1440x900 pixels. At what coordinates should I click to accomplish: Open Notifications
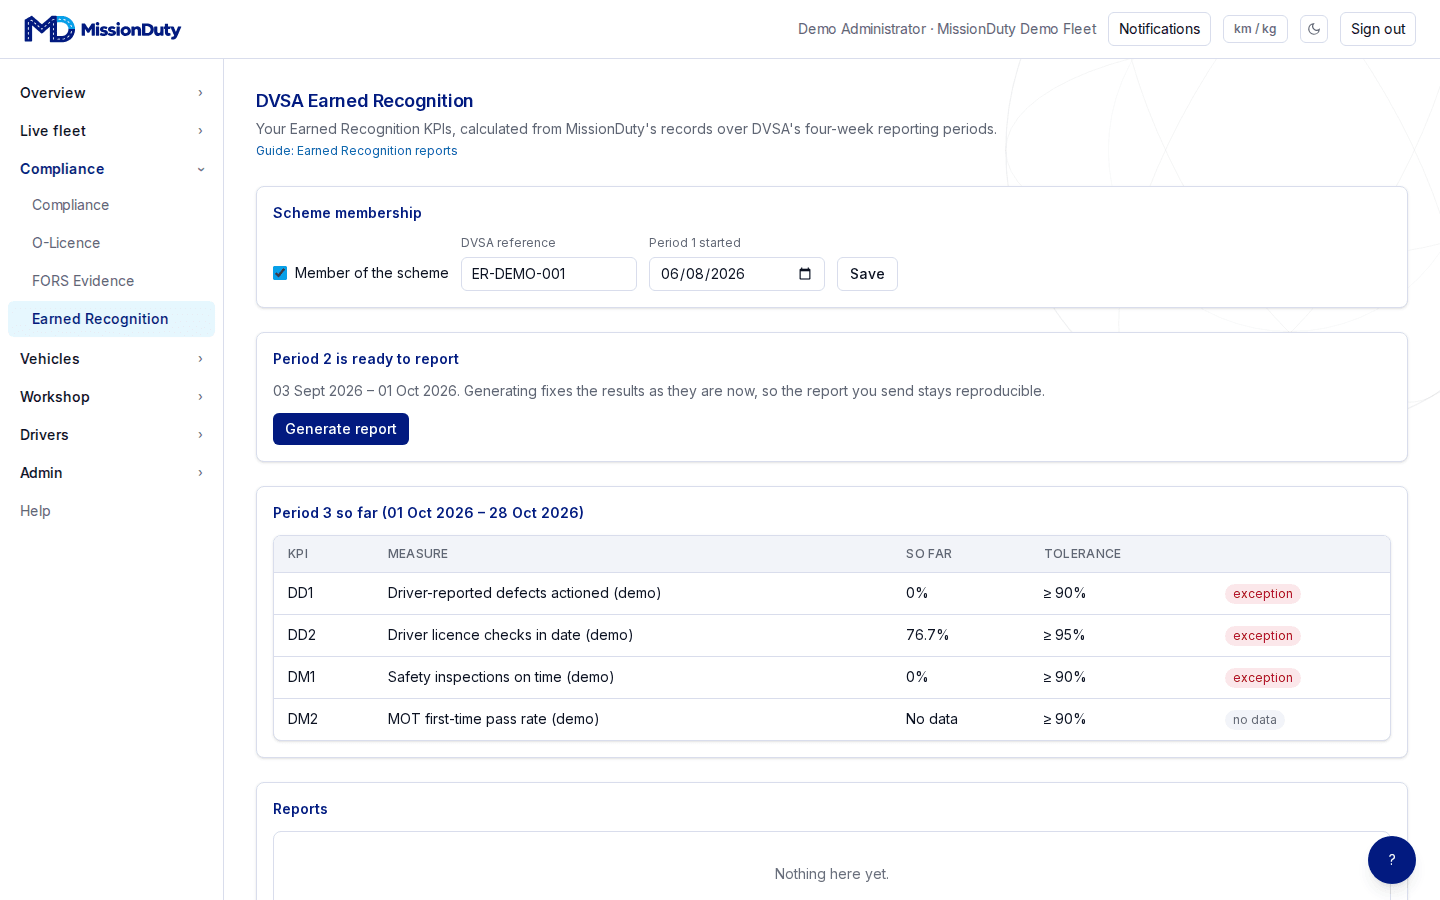click(1159, 29)
